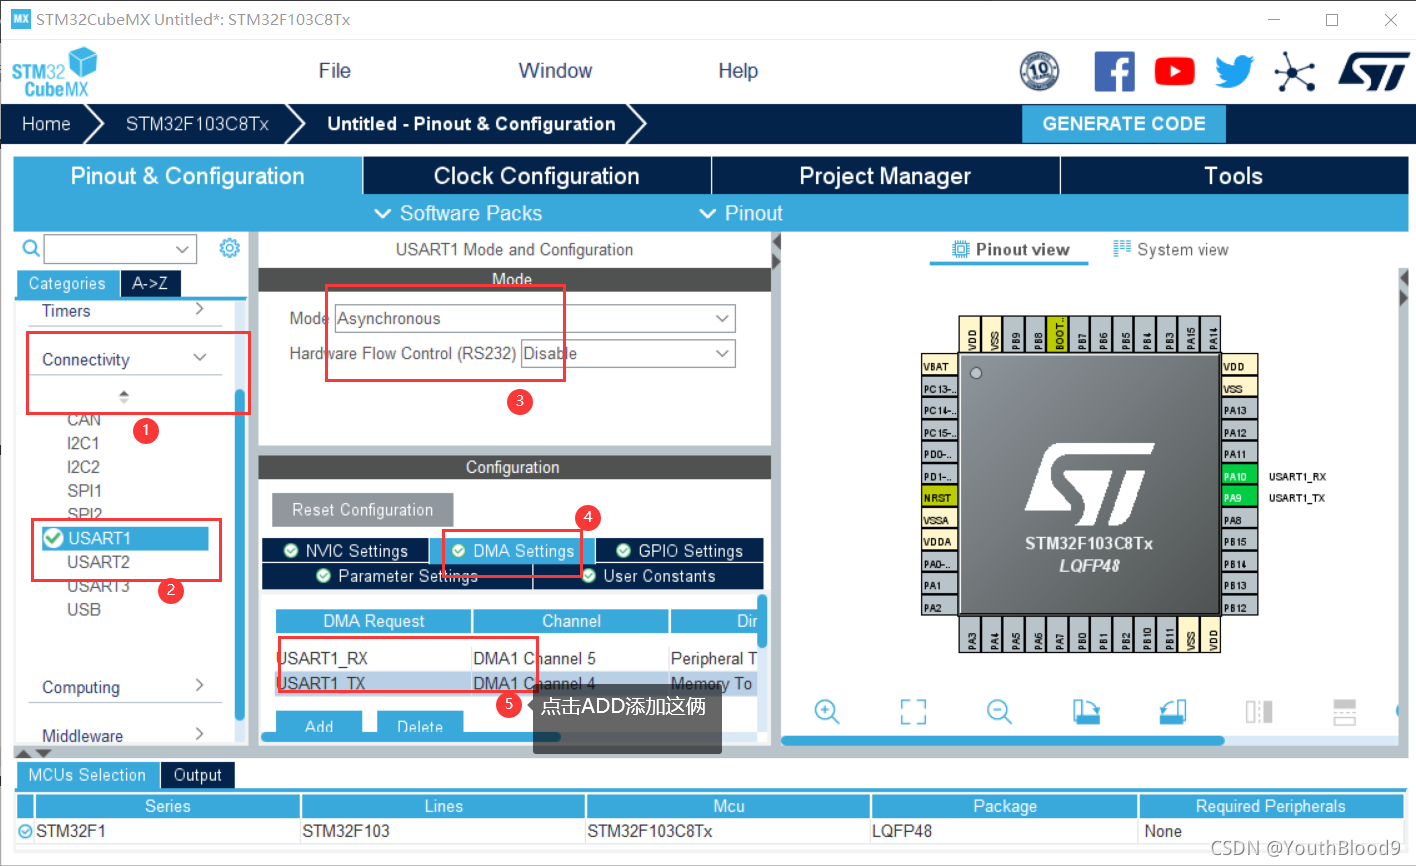Image resolution: width=1416 pixels, height=866 pixels.
Task: Click the VBAT pin on the chip
Action: (939, 366)
